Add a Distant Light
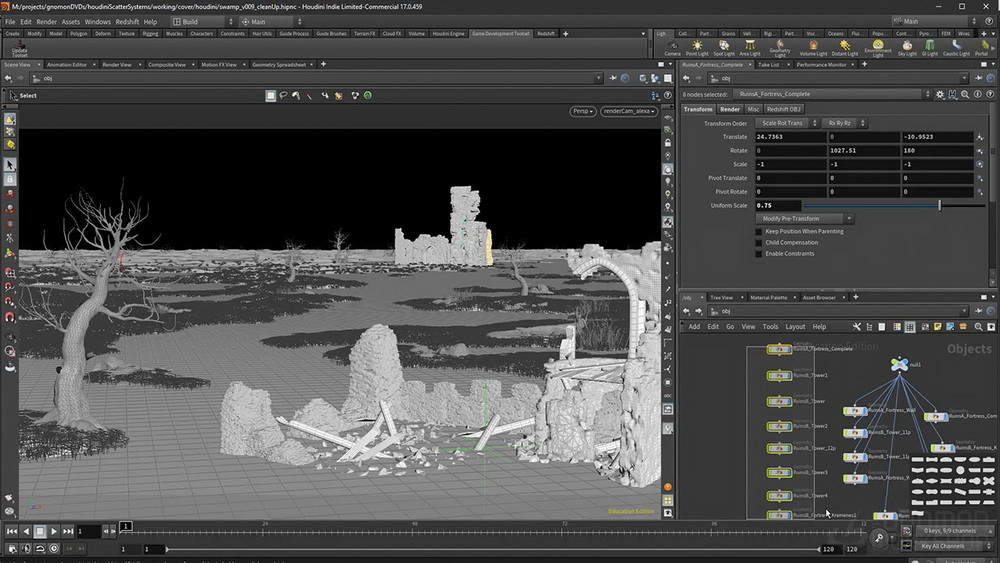Image resolution: width=1000 pixels, height=563 pixels. click(x=844, y=48)
